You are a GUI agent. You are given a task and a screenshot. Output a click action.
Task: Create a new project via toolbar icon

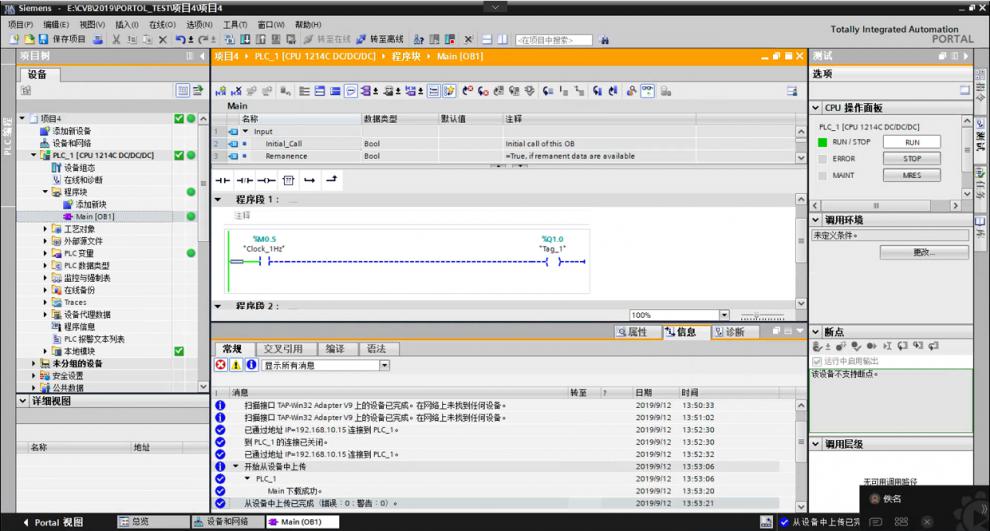point(15,39)
